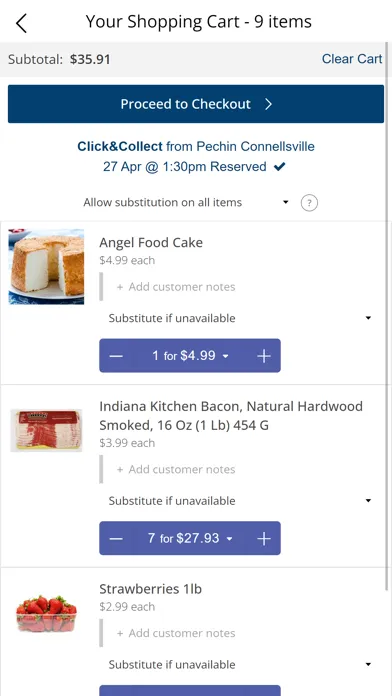This screenshot has height=696, width=392.
Task: Open quantity dropdown showing 7 for $27.93
Action: [x=190, y=538]
